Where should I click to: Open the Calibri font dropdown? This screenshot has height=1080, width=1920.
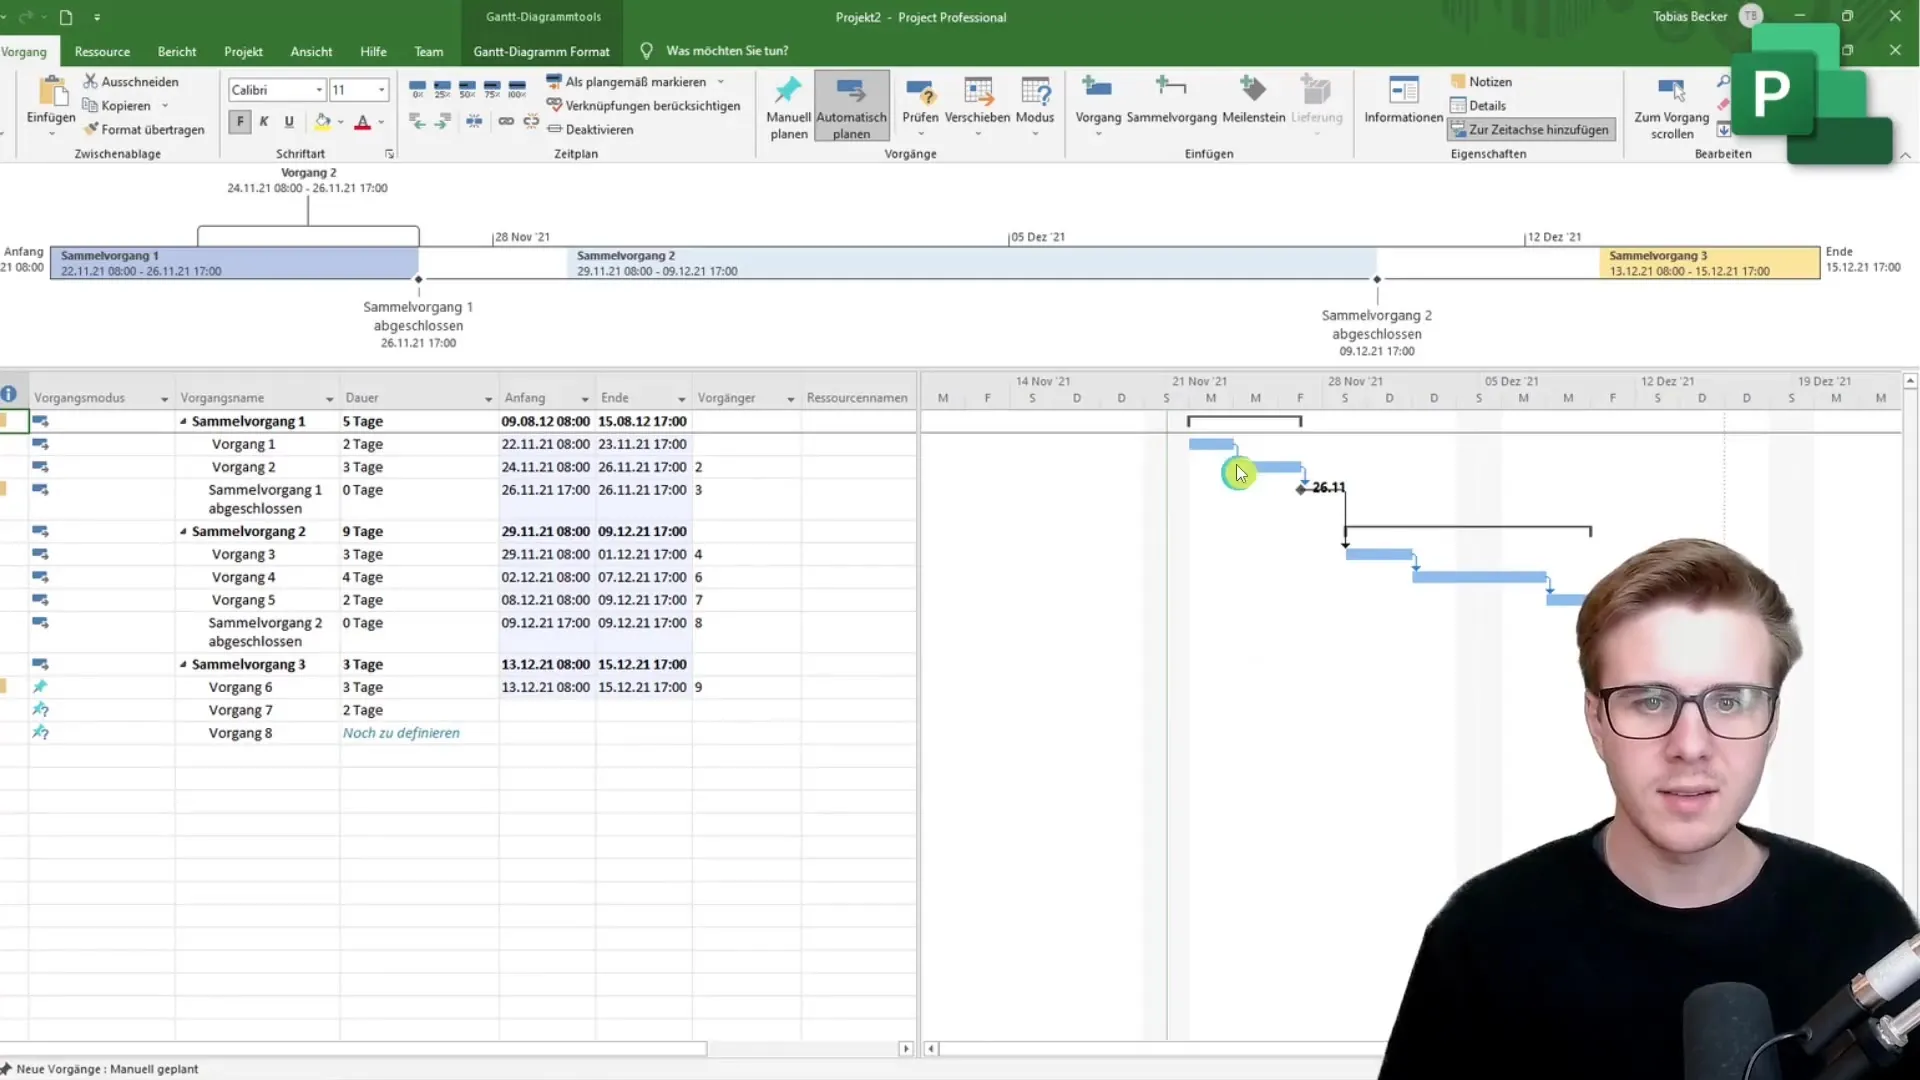point(319,90)
